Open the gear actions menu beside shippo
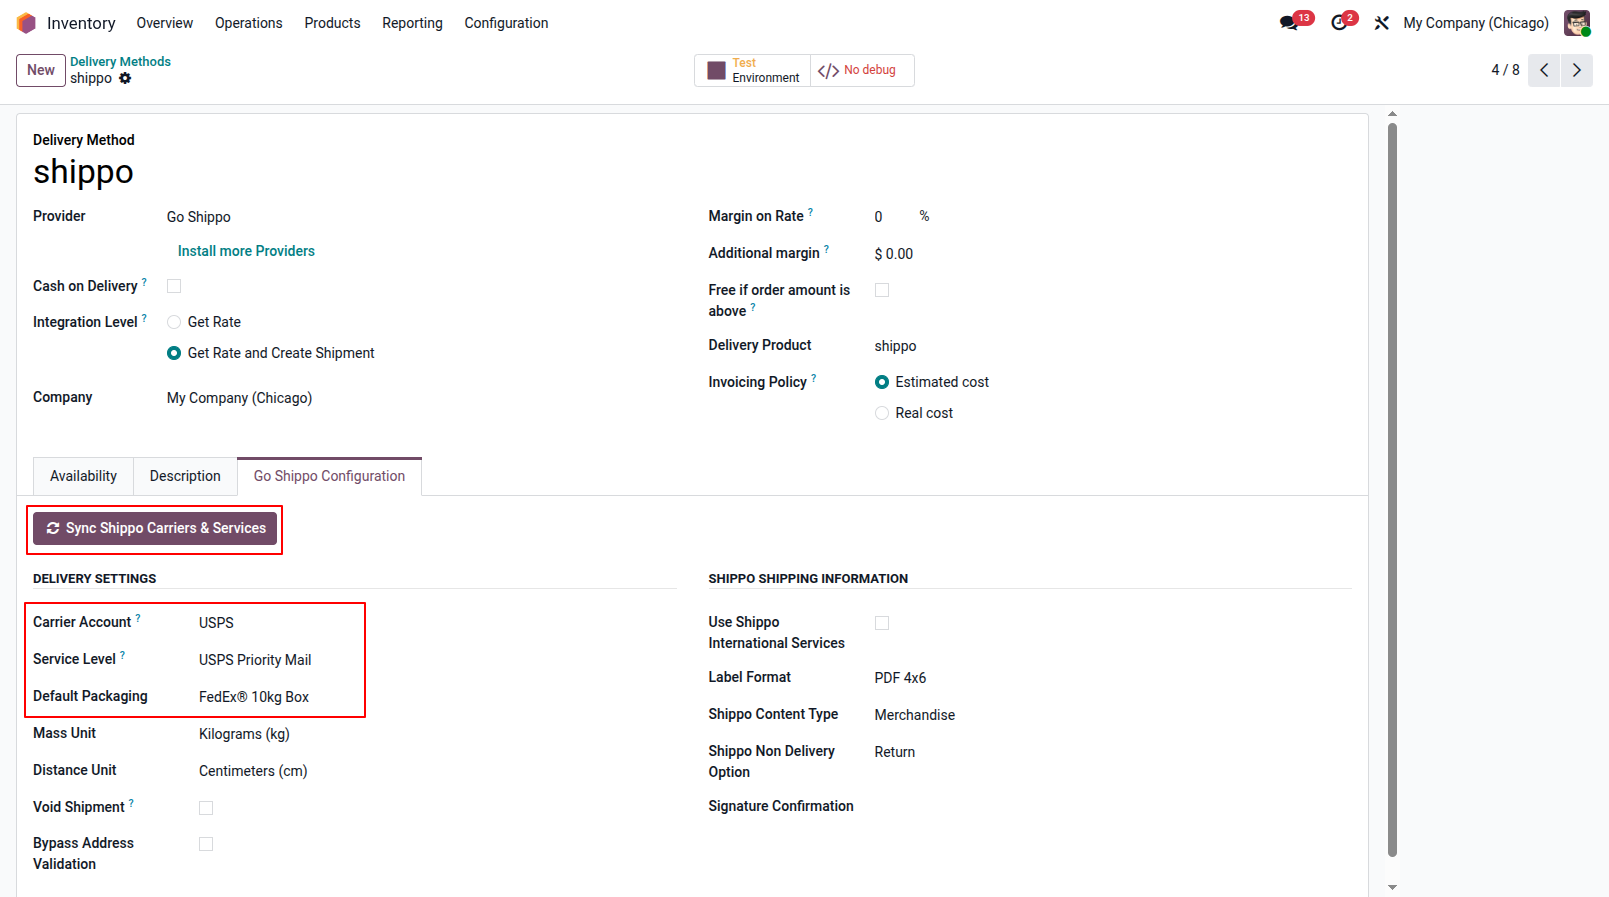 point(125,78)
